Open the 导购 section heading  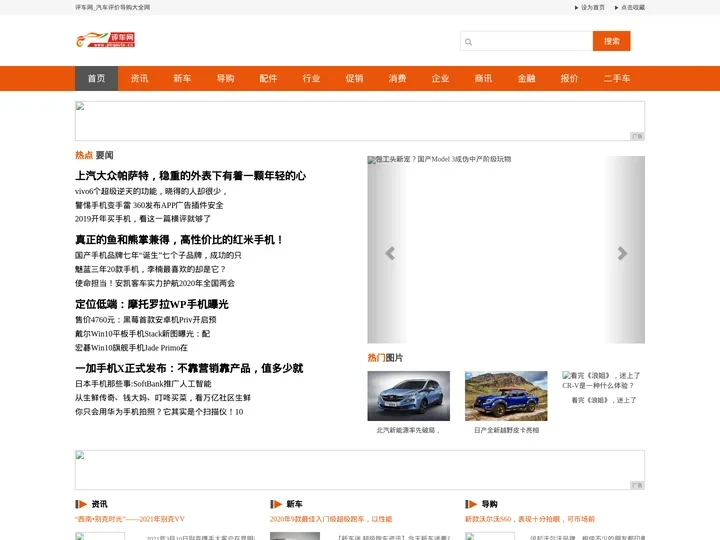pyautogui.click(x=489, y=504)
